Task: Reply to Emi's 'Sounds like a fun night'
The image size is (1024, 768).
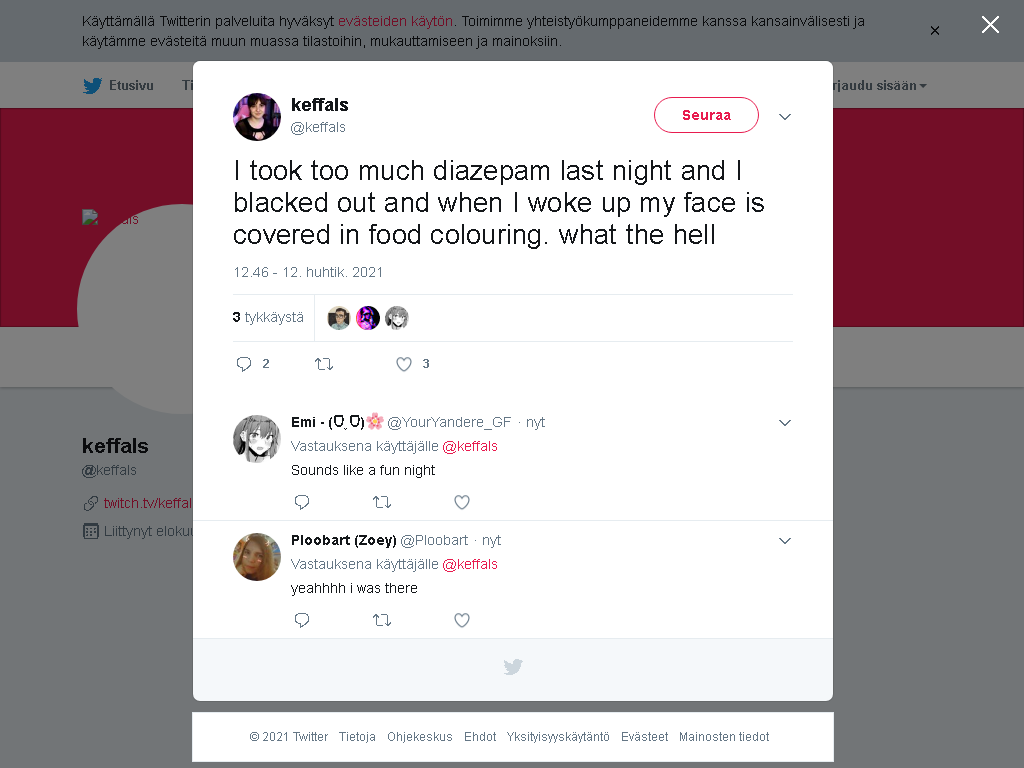Action: [302, 502]
